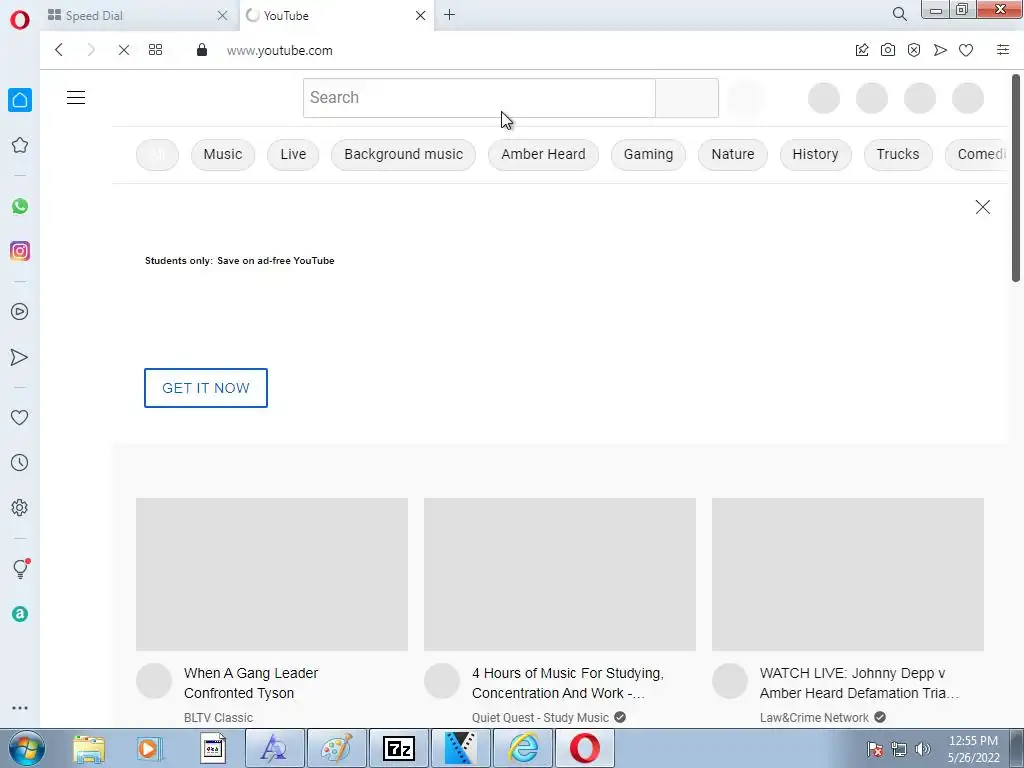This screenshot has height=768, width=1024.
Task: Click thumbnail of 4 Hours Music video
Action: pyautogui.click(x=560, y=574)
